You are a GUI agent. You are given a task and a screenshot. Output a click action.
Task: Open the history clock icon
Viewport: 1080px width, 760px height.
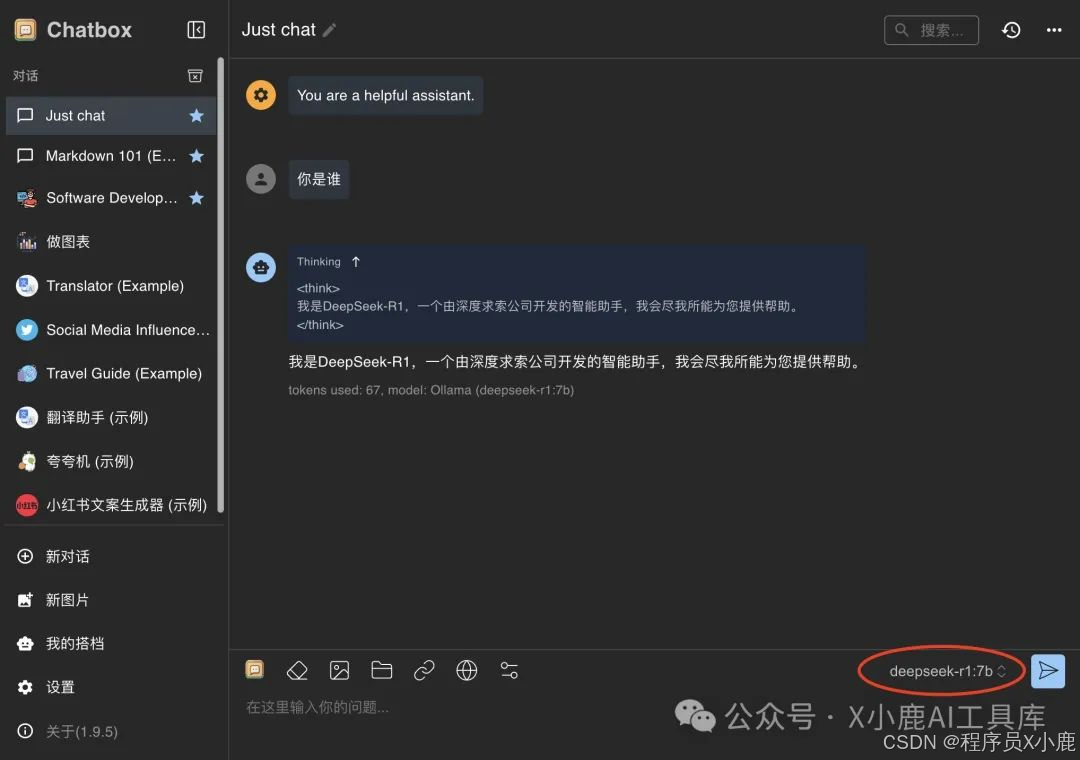click(x=1011, y=30)
